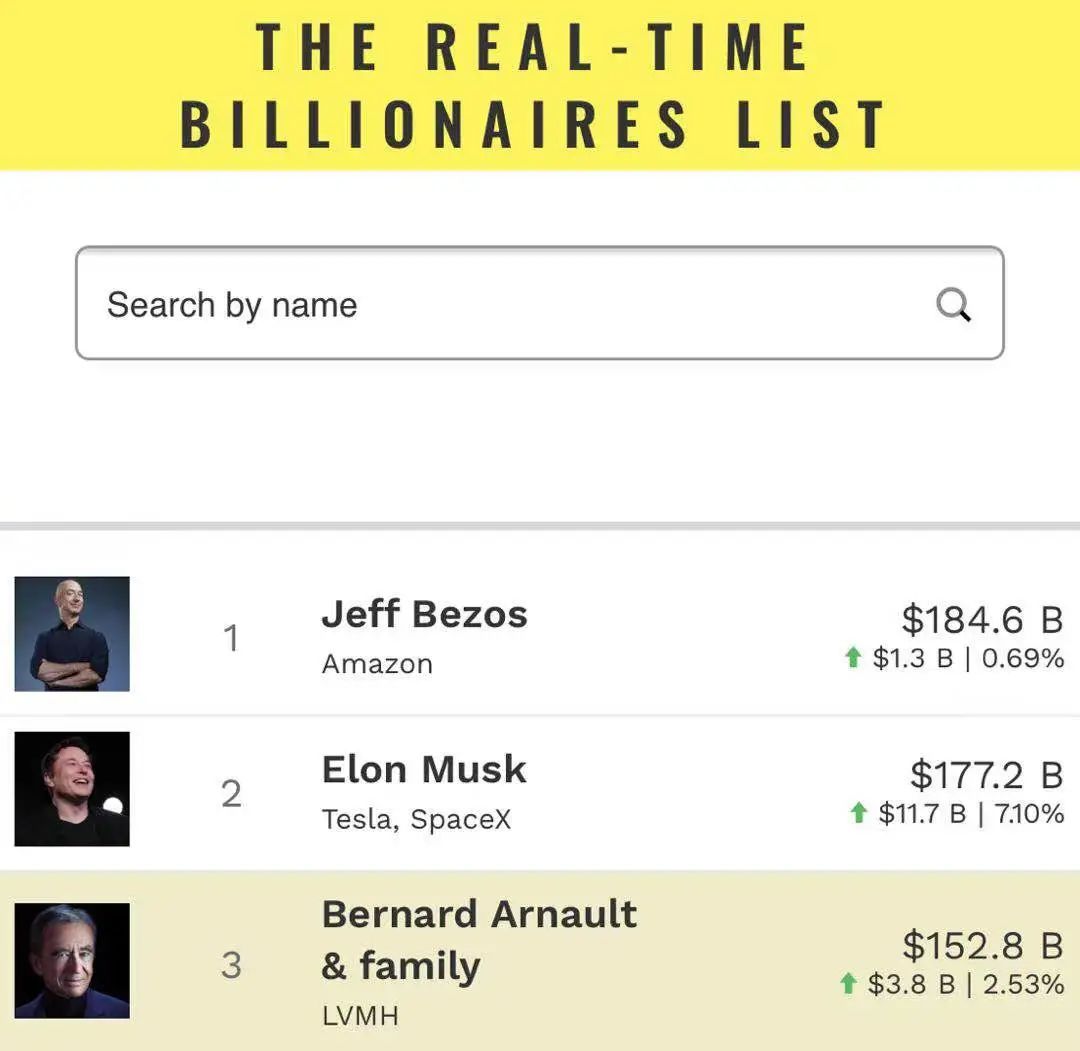Click the $184.6 B net worth

point(981,620)
